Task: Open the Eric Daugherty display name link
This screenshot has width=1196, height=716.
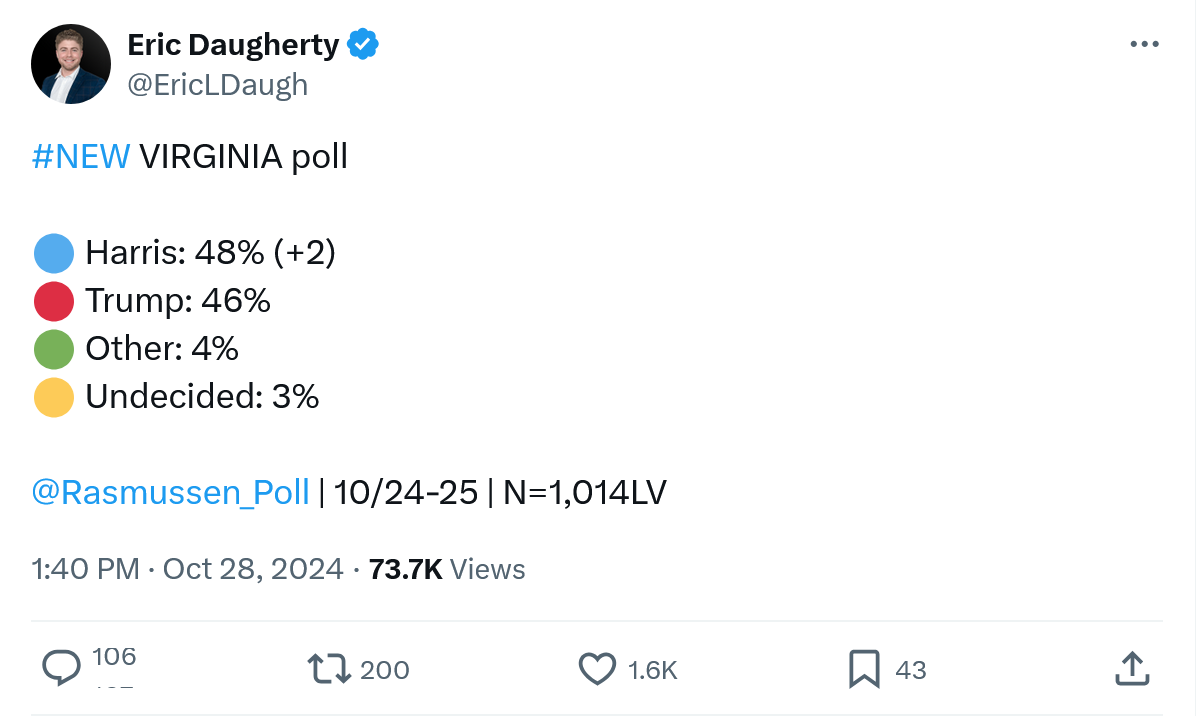Action: coord(233,45)
